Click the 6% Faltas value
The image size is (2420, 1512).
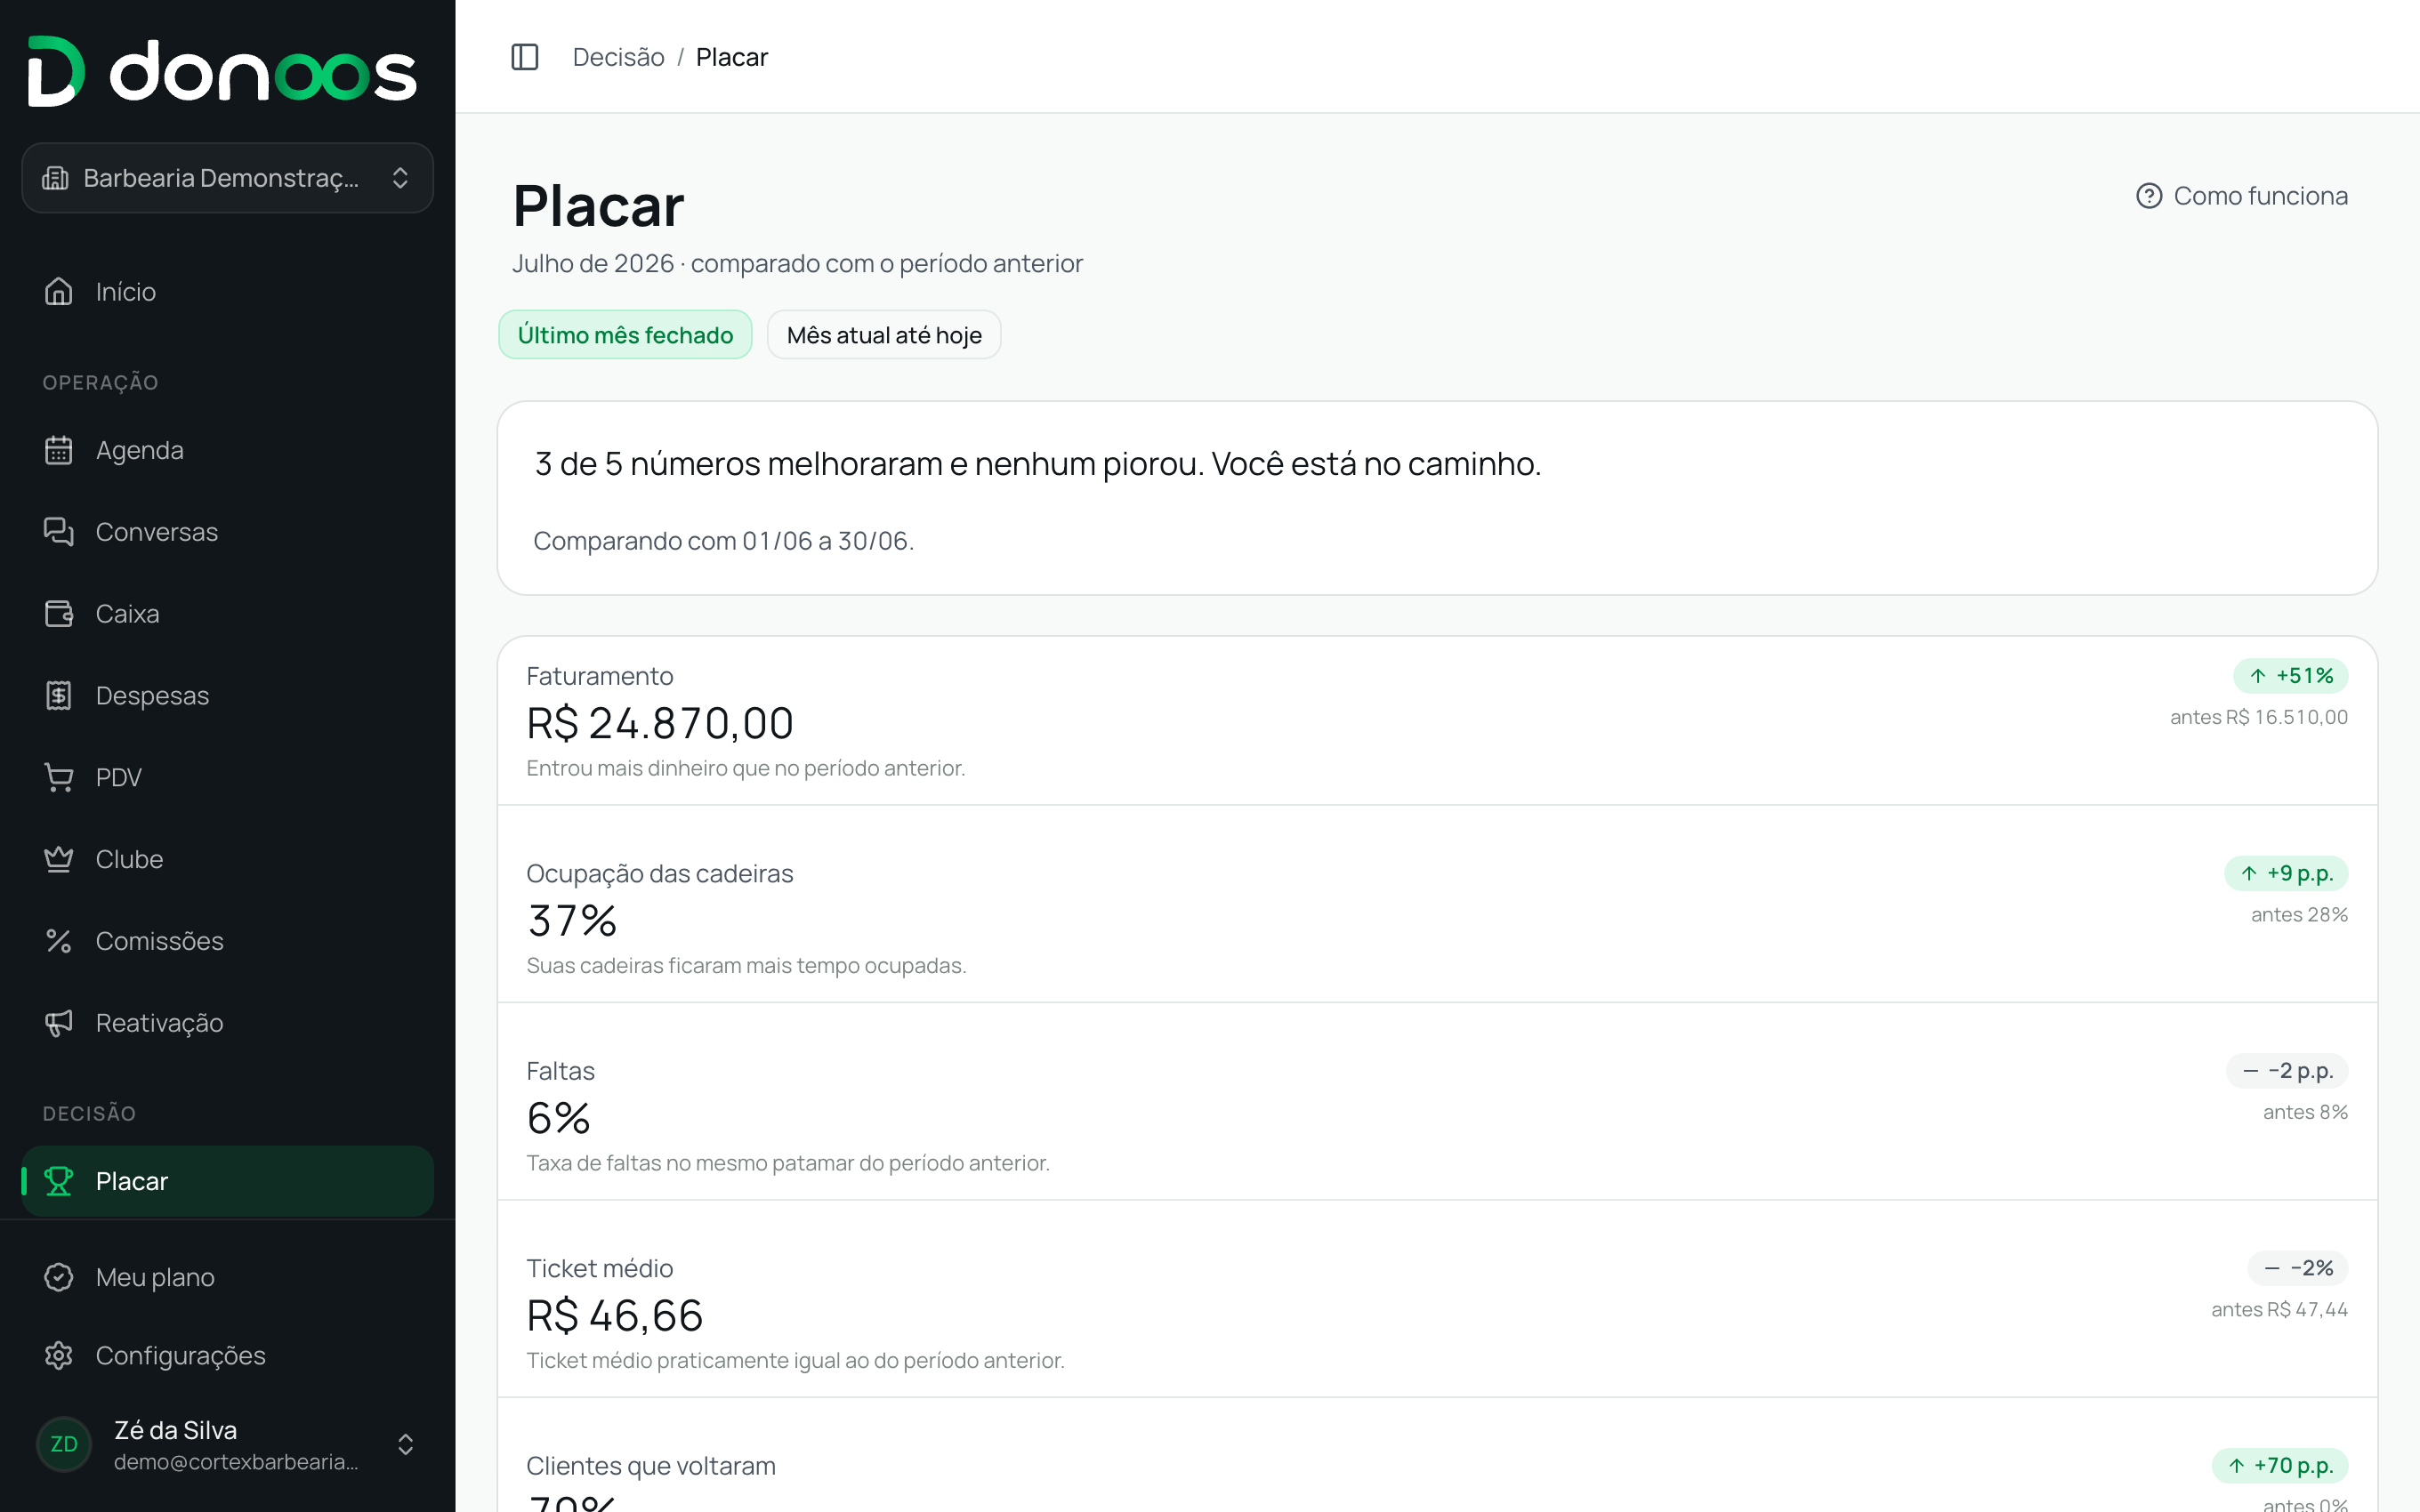tap(559, 1118)
